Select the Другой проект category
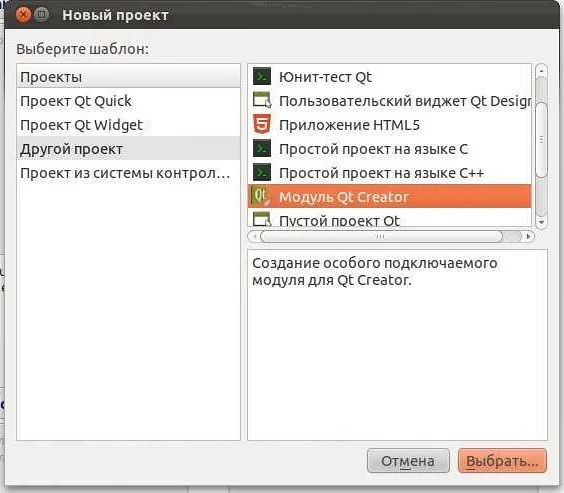 128,149
